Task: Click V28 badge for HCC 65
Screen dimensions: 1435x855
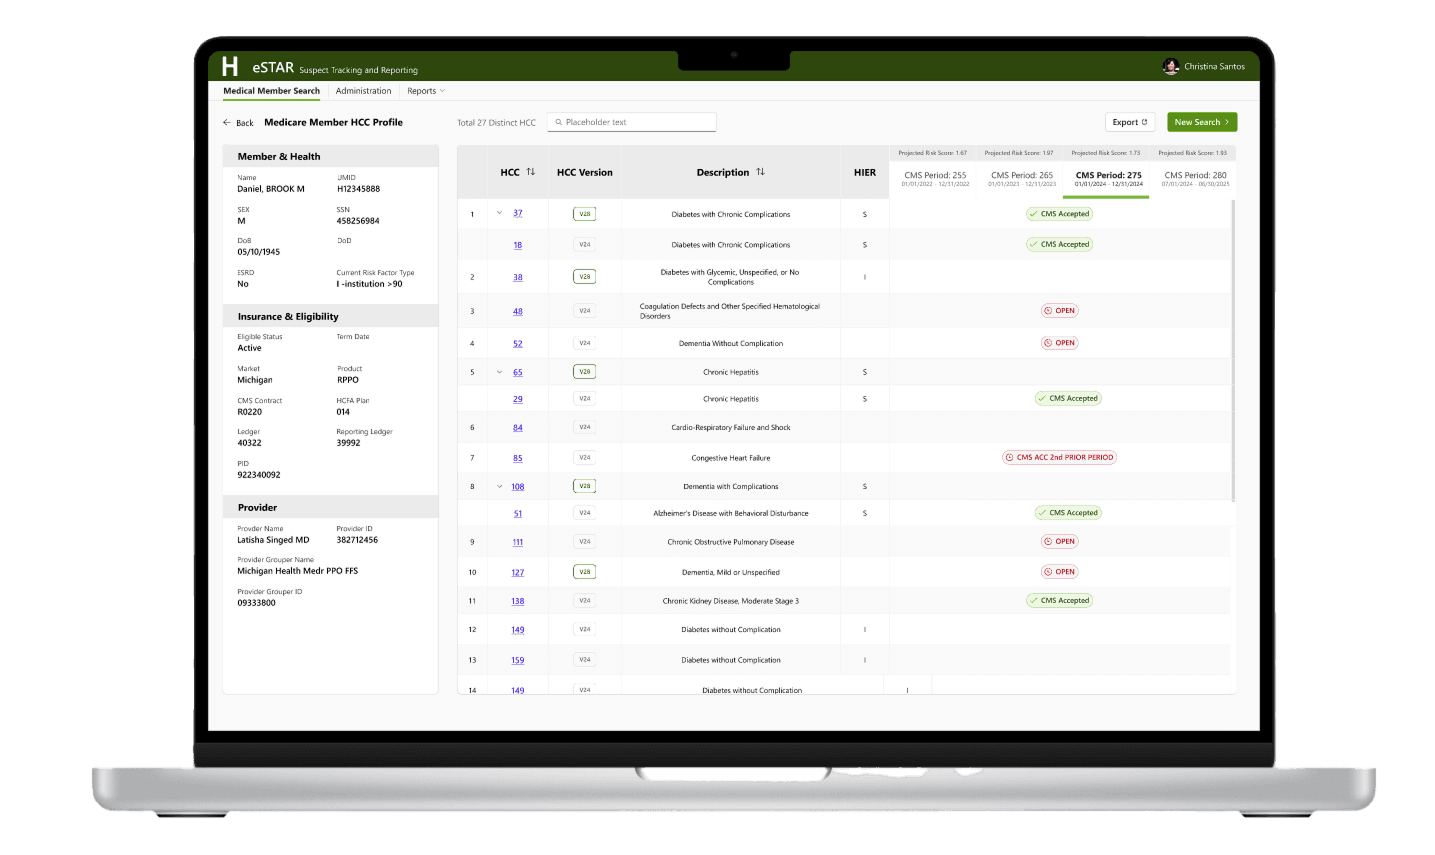Action: point(585,371)
